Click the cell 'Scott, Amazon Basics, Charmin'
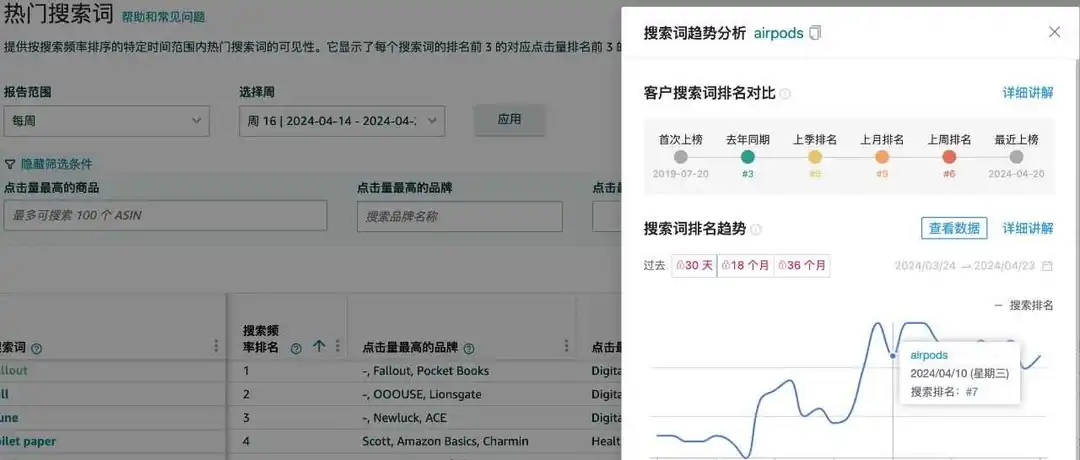The height and width of the screenshot is (460, 1080). 445,441
